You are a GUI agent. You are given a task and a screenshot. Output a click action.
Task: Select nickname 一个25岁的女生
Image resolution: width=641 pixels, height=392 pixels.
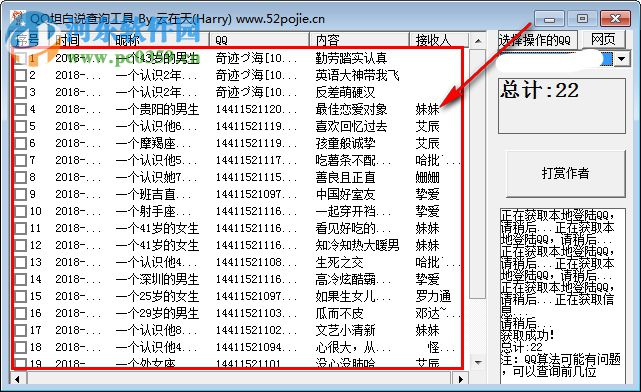157,296
